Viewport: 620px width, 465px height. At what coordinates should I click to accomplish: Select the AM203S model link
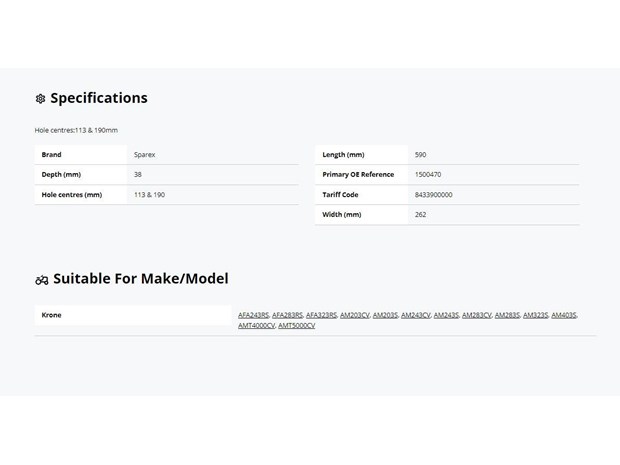pos(385,315)
